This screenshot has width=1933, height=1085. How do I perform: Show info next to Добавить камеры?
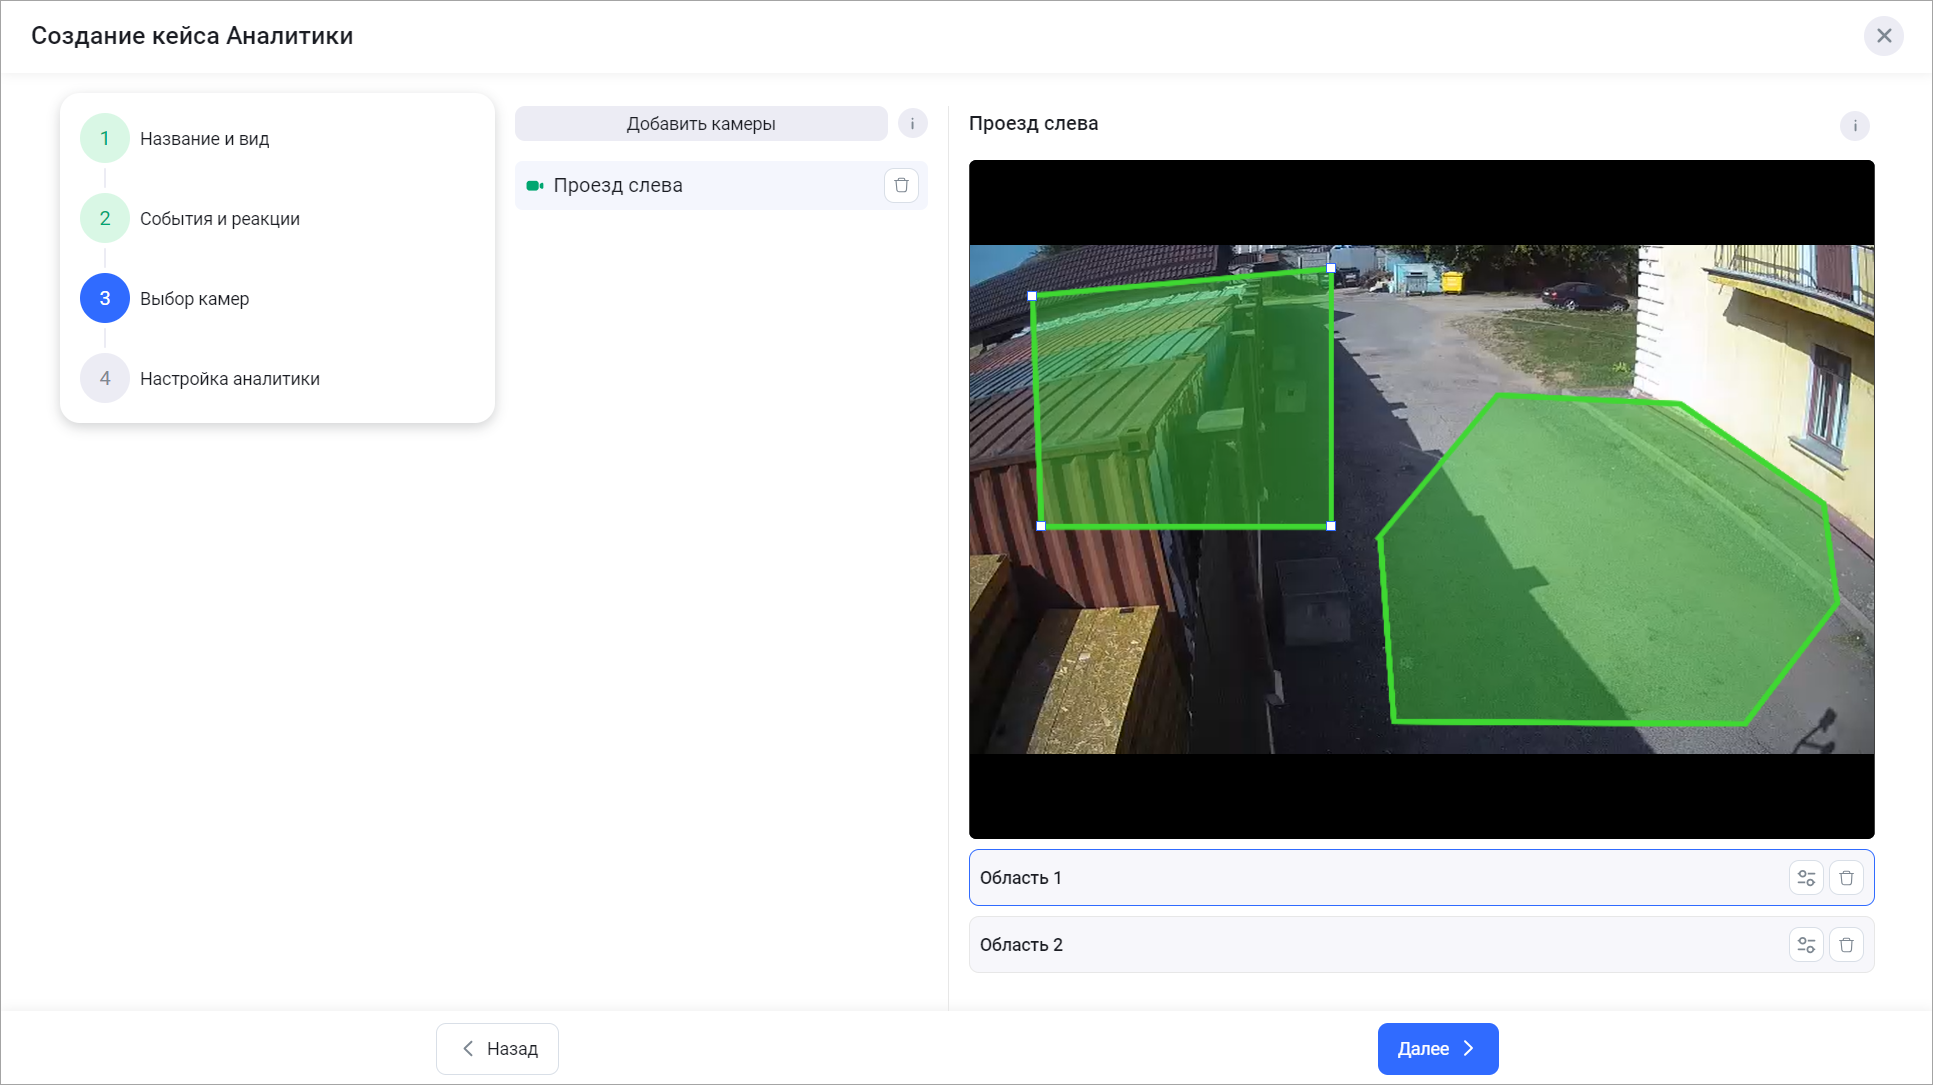(912, 124)
